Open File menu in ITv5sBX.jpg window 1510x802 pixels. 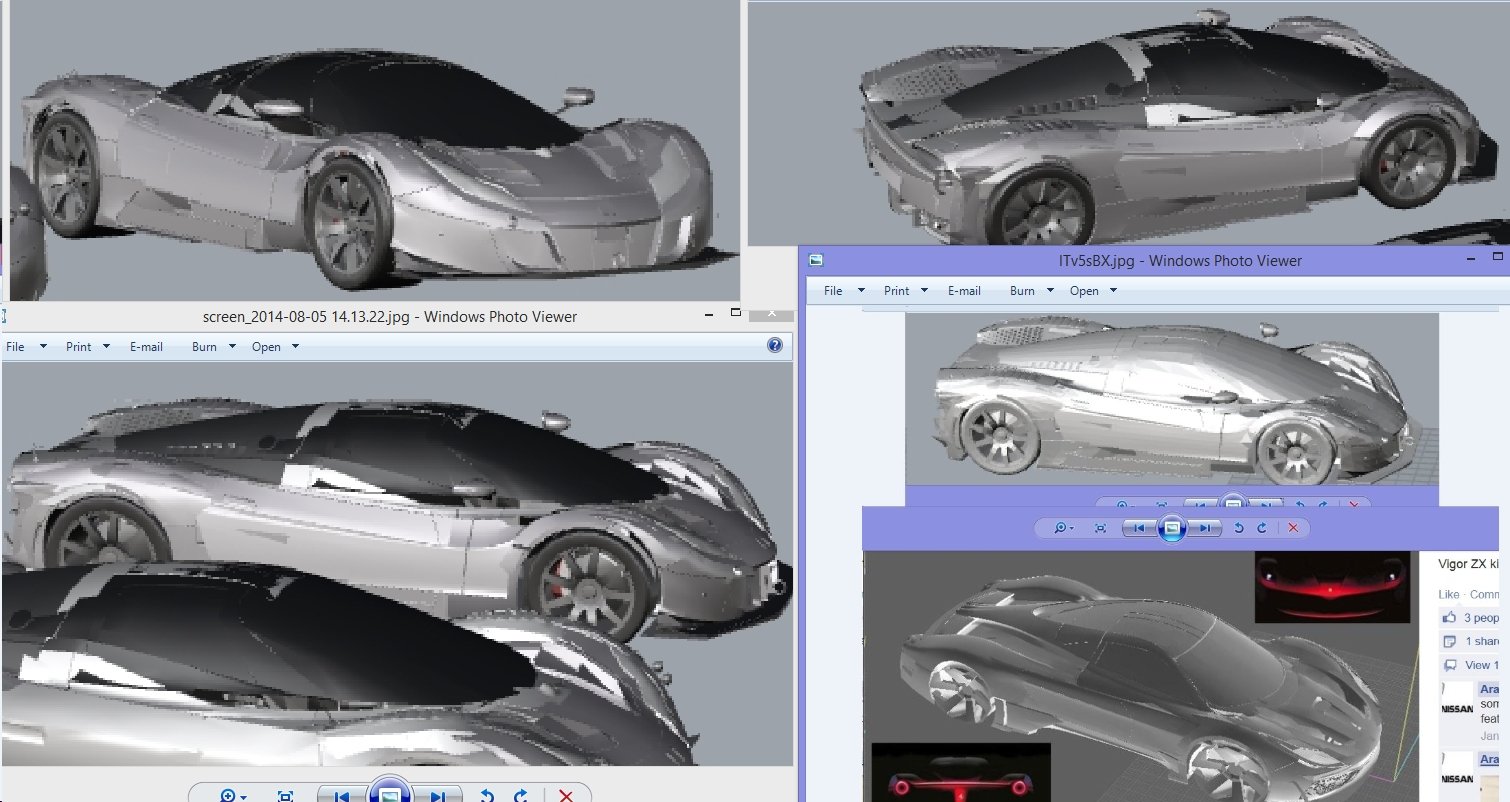coord(833,291)
